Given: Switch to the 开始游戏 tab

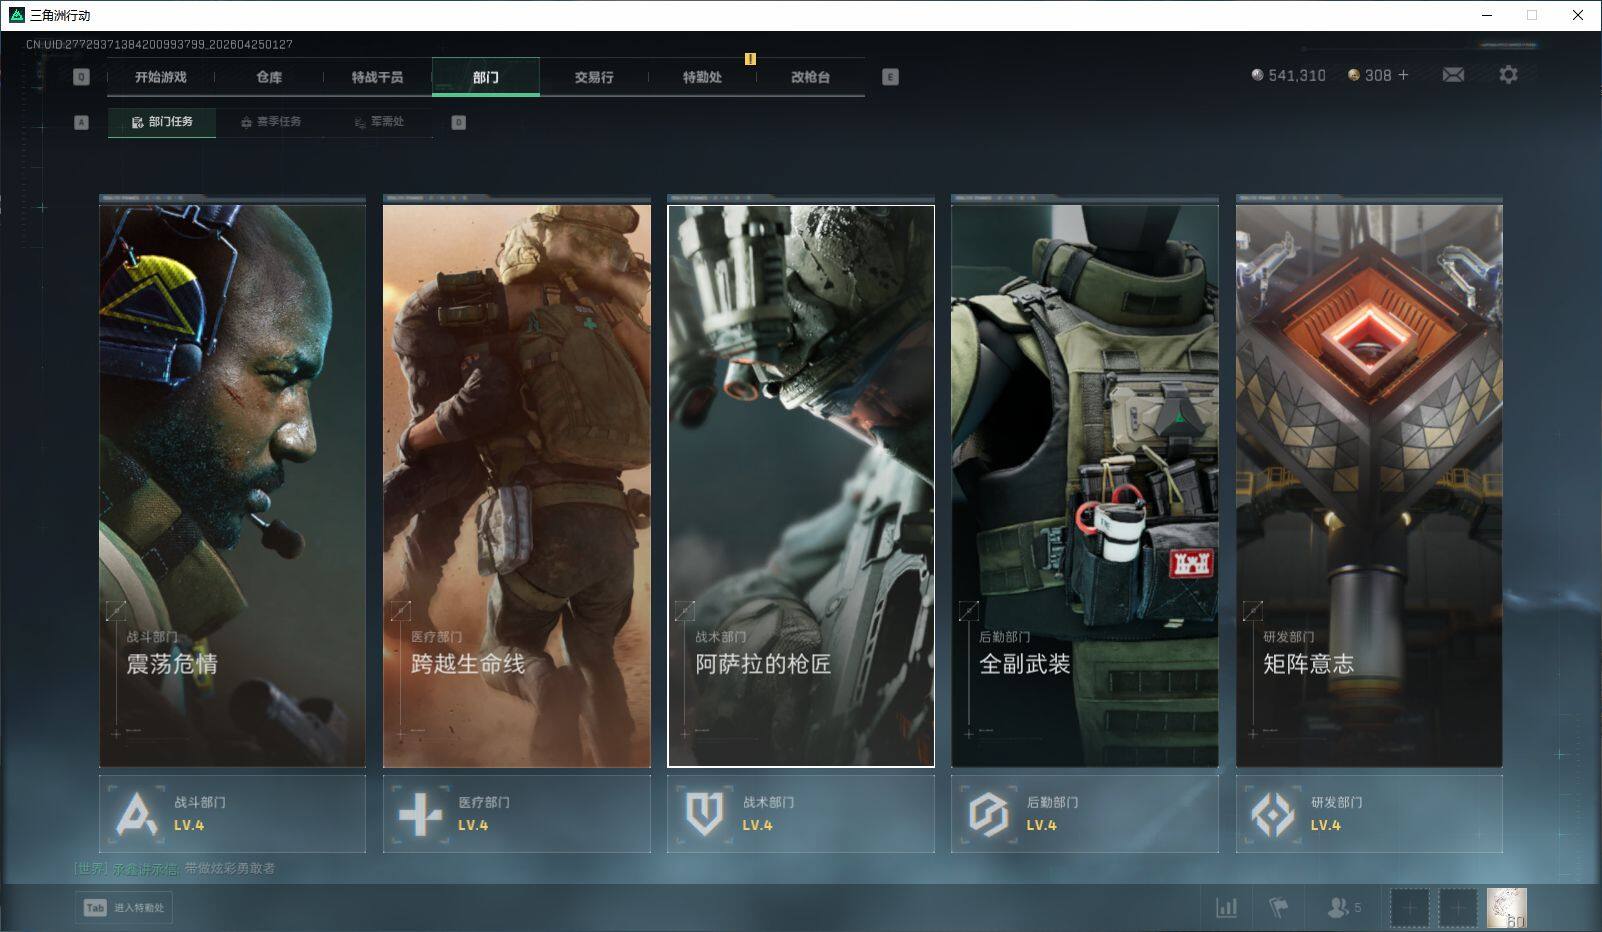Looking at the screenshot, I should point(161,77).
